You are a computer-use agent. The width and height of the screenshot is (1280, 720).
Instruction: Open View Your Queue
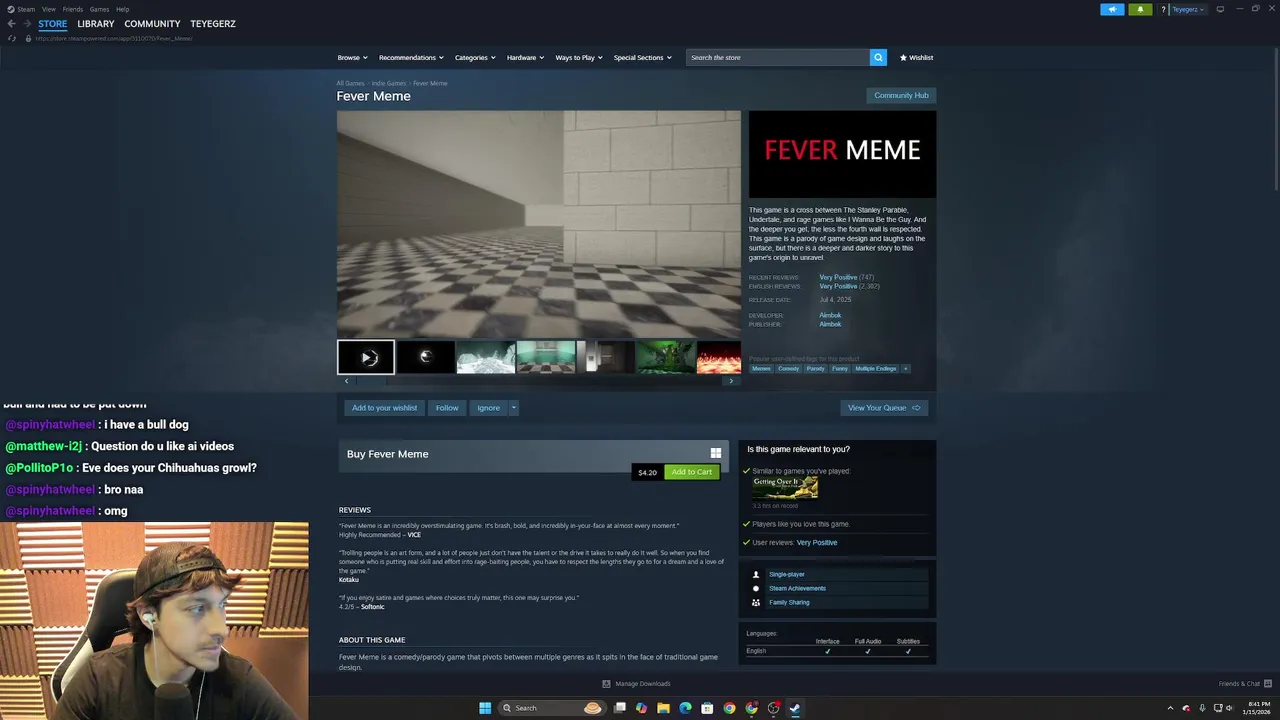tap(884, 407)
